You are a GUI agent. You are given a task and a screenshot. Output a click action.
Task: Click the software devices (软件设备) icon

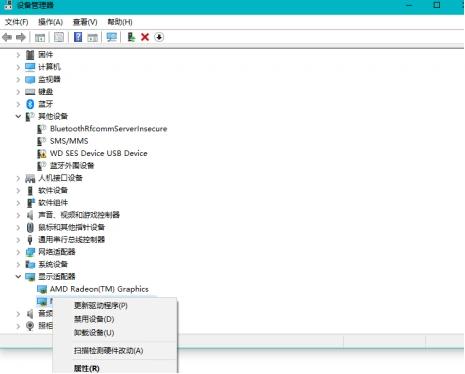[30, 191]
